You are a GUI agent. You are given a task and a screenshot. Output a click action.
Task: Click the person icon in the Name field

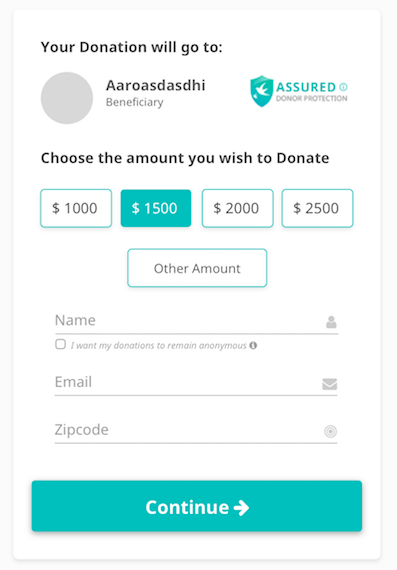(x=331, y=322)
